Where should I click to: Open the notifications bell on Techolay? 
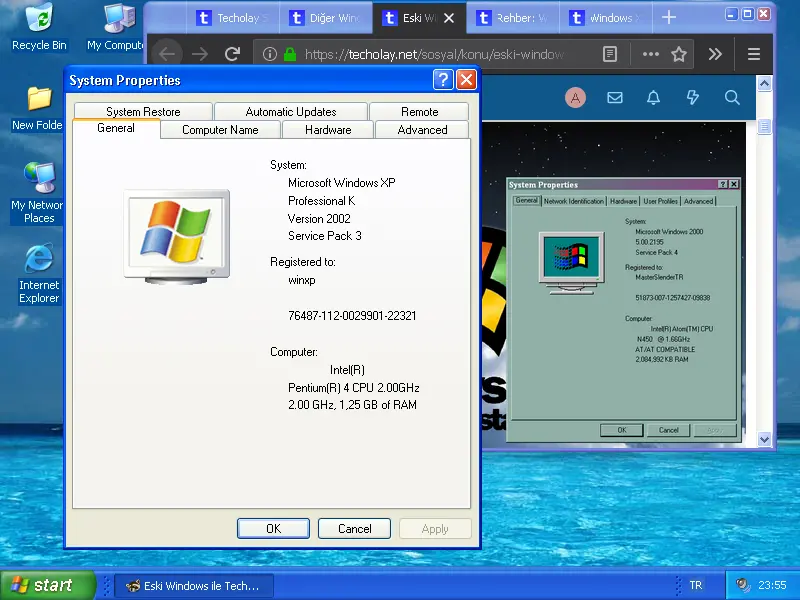coord(654,97)
